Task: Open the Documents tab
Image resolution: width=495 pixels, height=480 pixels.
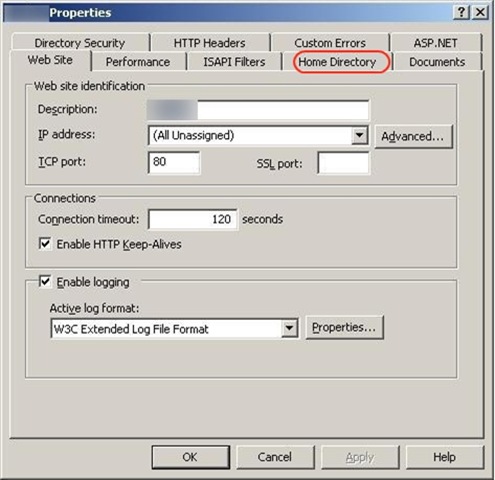Action: pyautogui.click(x=437, y=62)
